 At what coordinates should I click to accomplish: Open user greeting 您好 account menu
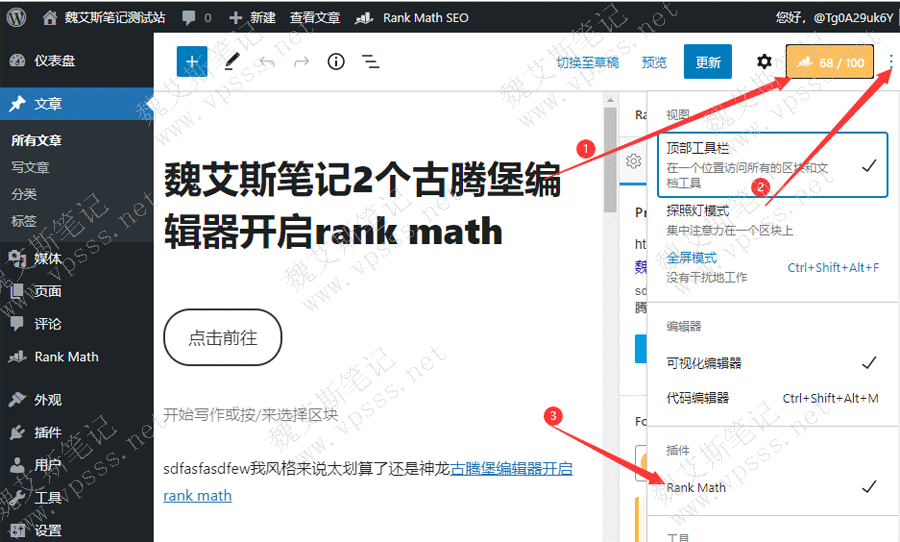click(x=835, y=18)
